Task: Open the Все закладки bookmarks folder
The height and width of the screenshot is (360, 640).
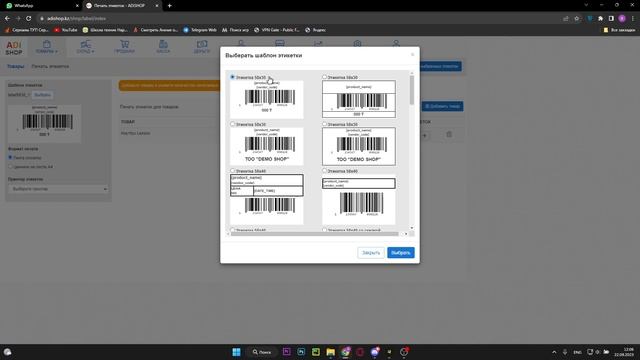Action: coord(620,30)
